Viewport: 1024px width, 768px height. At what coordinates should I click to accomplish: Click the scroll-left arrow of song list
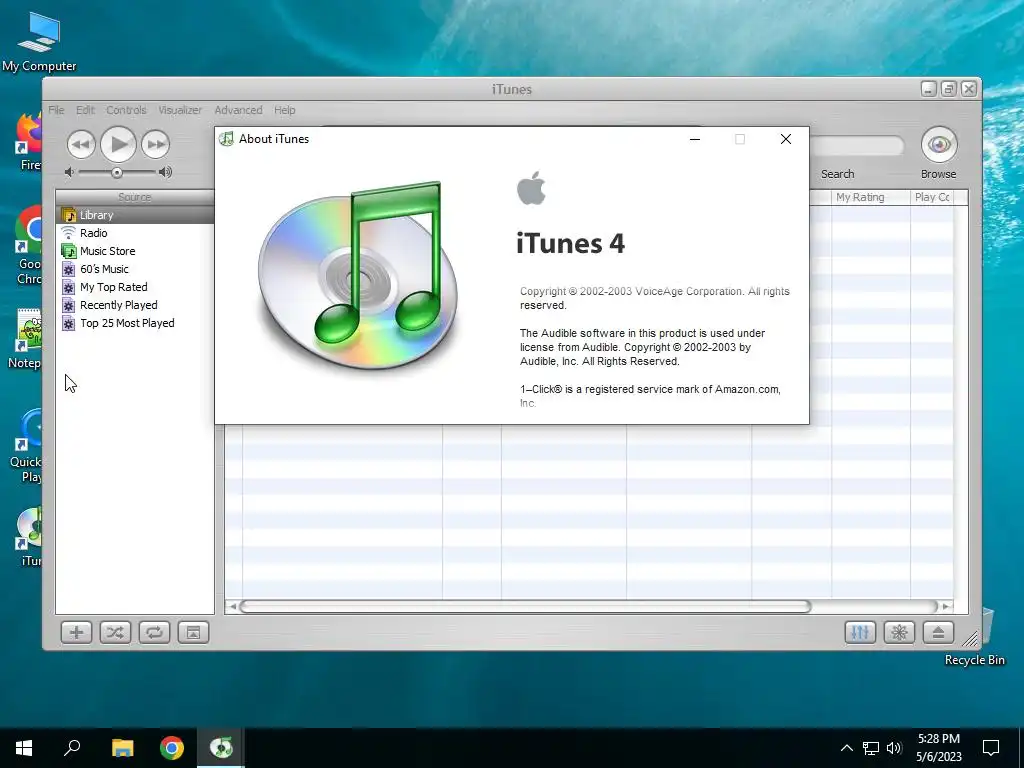pos(232,607)
